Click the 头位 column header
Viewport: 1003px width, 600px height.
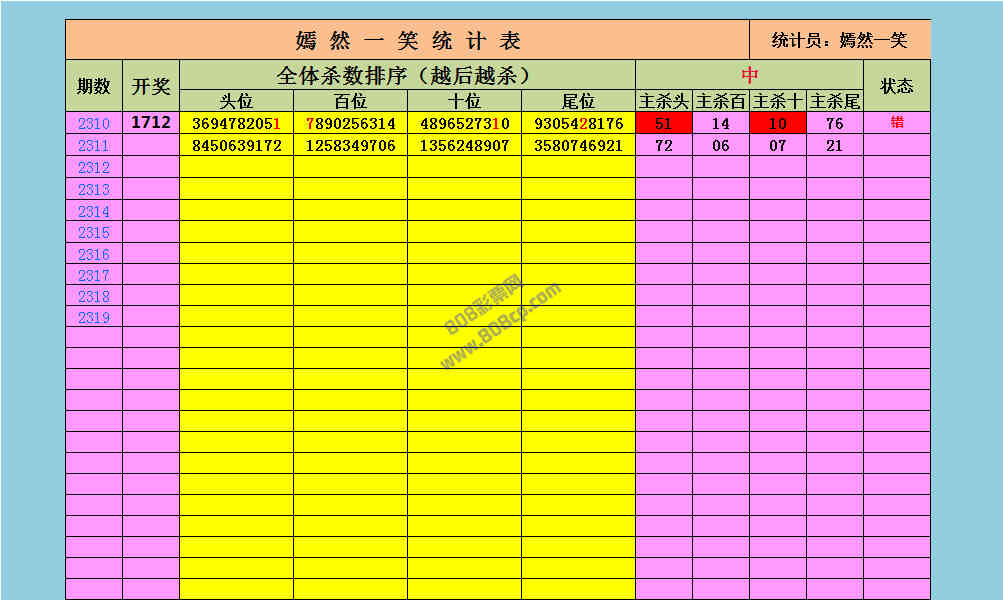pos(236,101)
